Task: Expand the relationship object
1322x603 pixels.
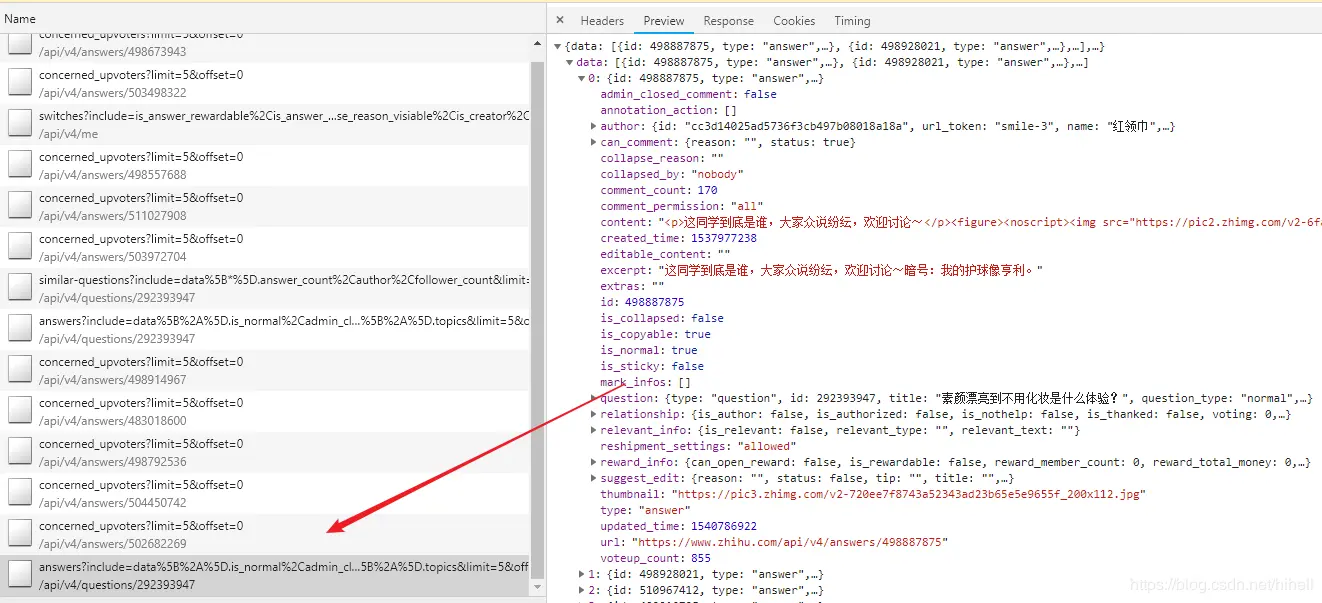Action: 594,414
